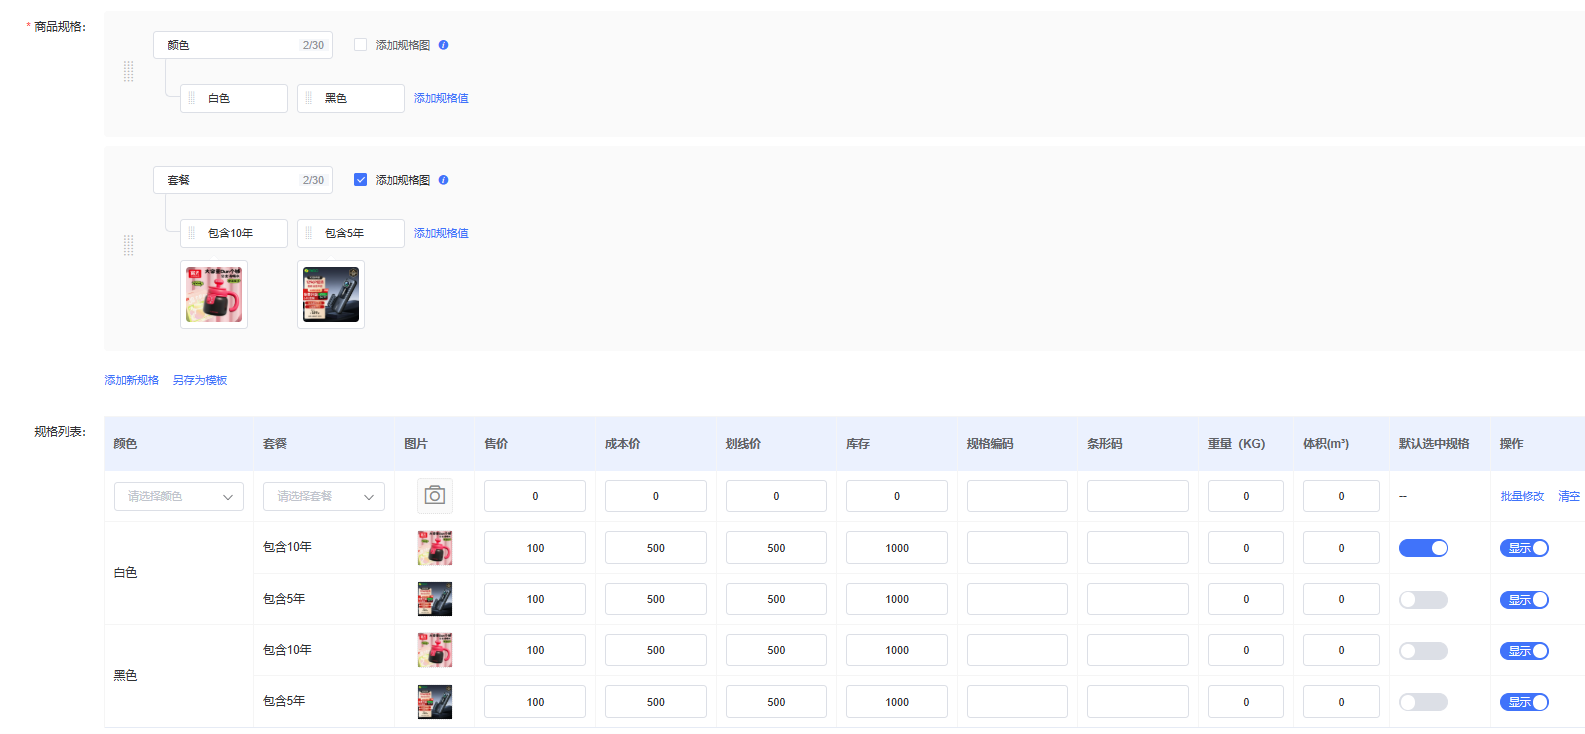The width and height of the screenshot is (1585, 734).
Task: Click 另存为模板 link
Action: (200, 380)
